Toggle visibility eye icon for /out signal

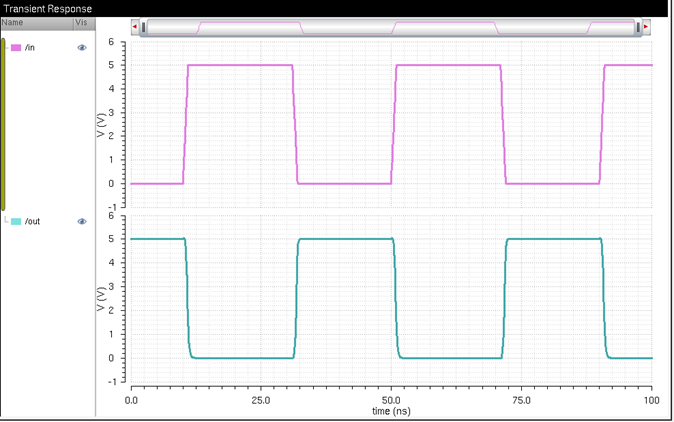click(x=82, y=221)
